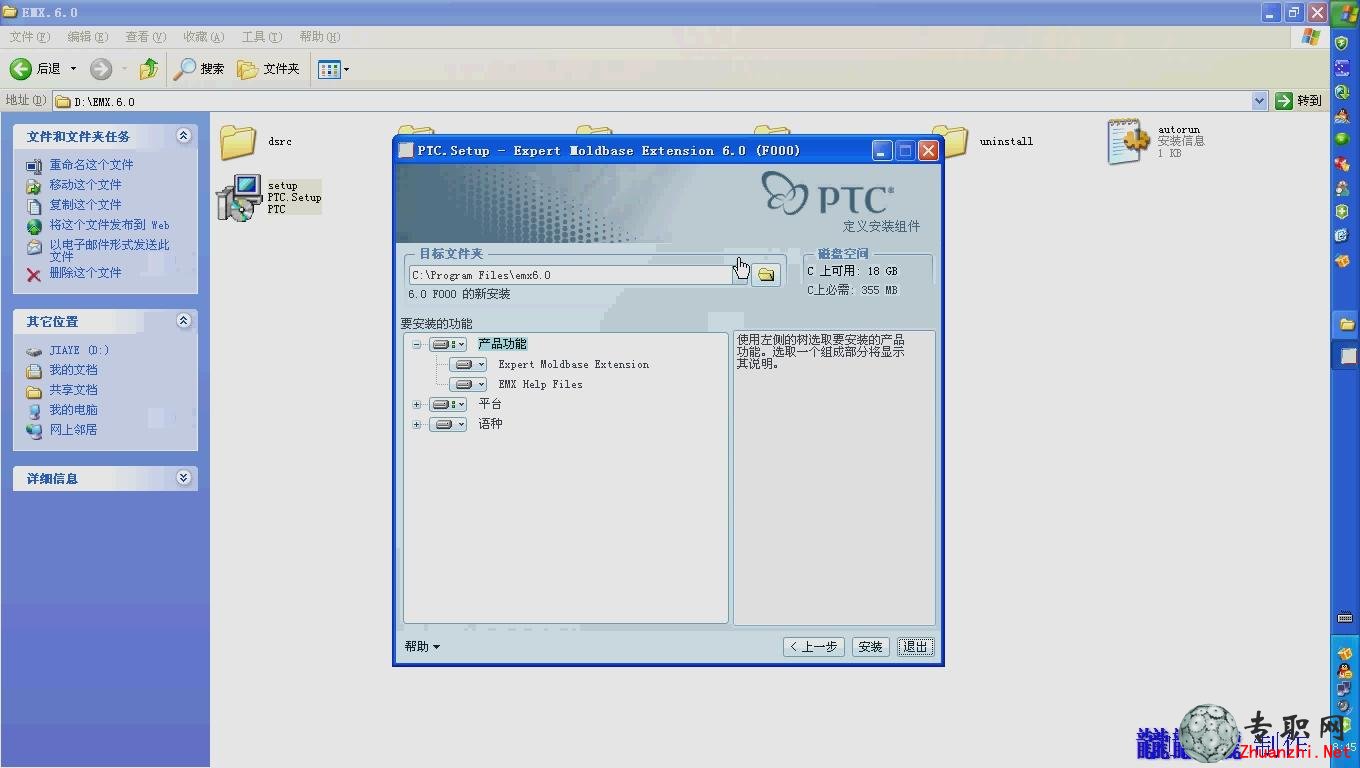Open 网上邻居 link in sidebar
The image size is (1360, 768).
(x=73, y=430)
